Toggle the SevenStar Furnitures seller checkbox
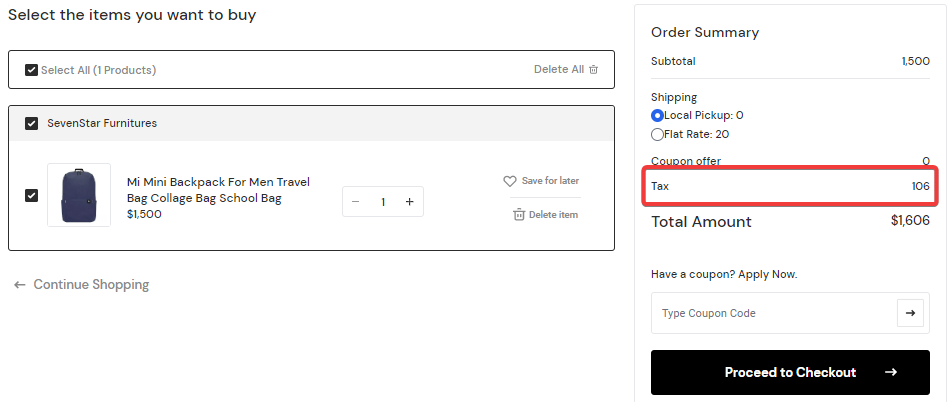 [x=32, y=123]
